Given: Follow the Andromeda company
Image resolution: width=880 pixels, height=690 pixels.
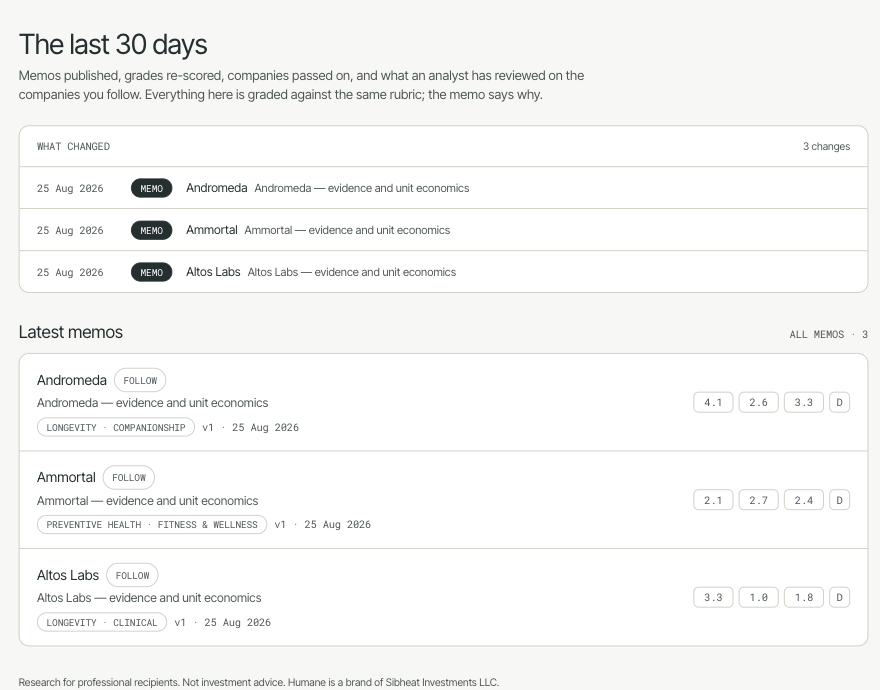Looking at the screenshot, I should pos(140,380).
